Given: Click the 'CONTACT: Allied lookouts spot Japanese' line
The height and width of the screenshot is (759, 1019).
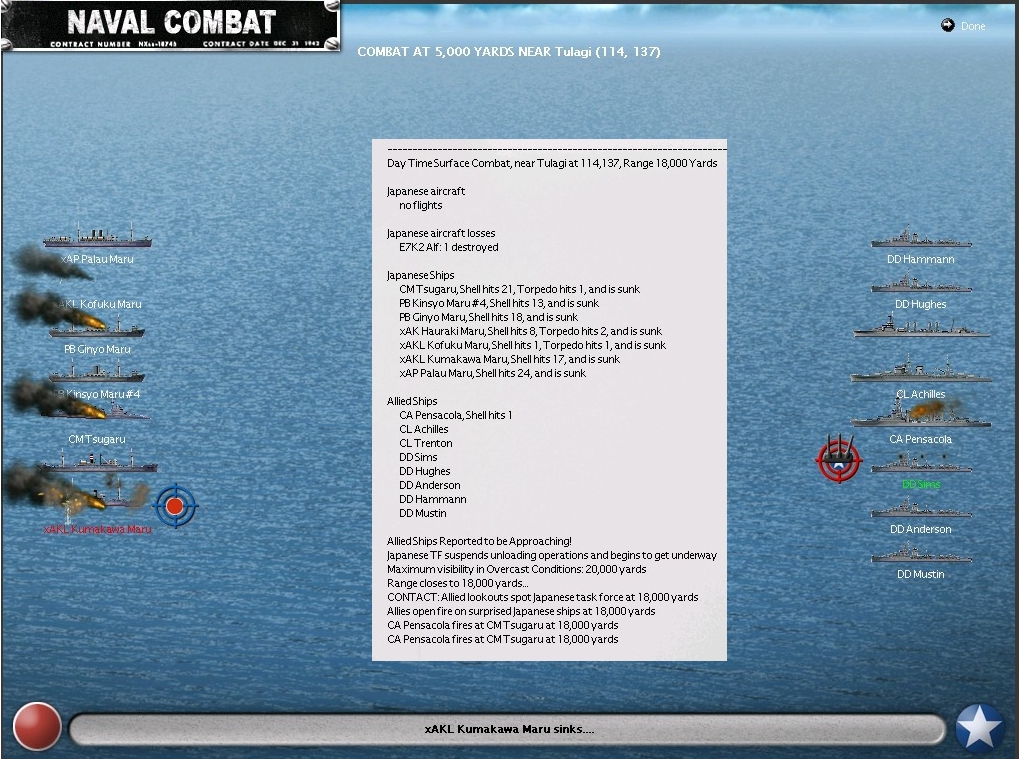Looking at the screenshot, I should point(543,597).
